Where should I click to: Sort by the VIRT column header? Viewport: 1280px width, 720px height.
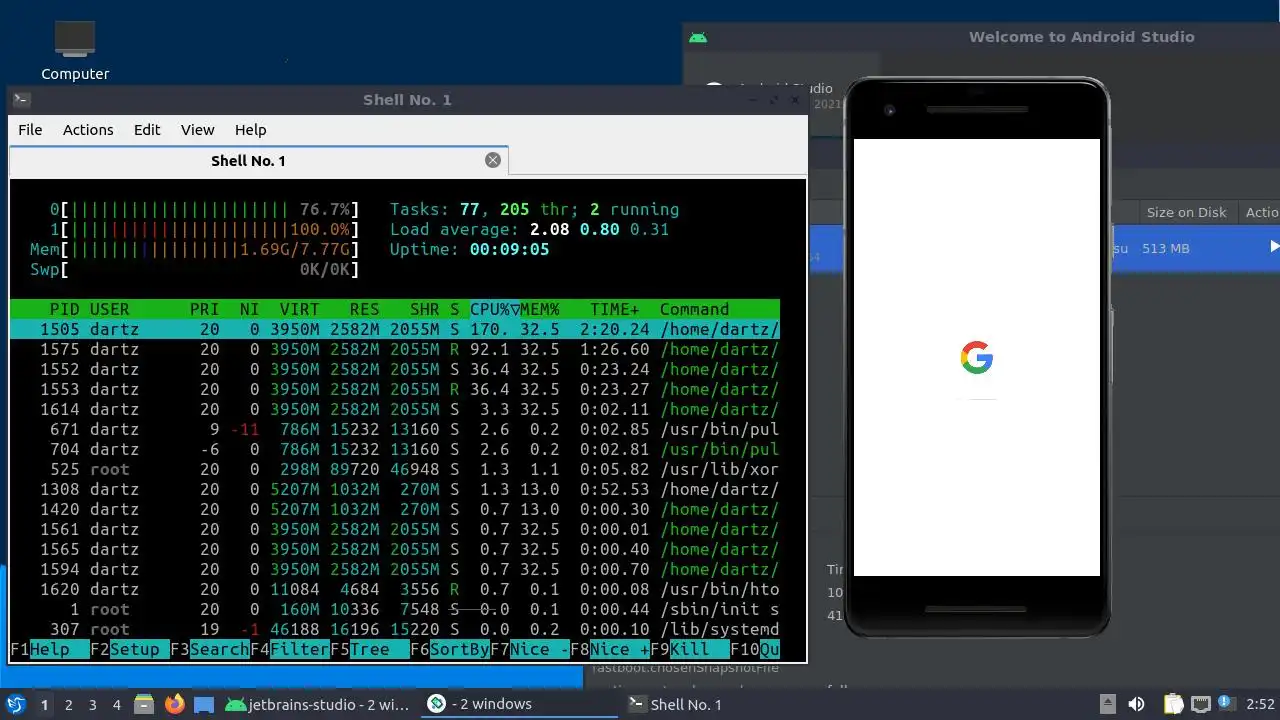(x=300, y=309)
